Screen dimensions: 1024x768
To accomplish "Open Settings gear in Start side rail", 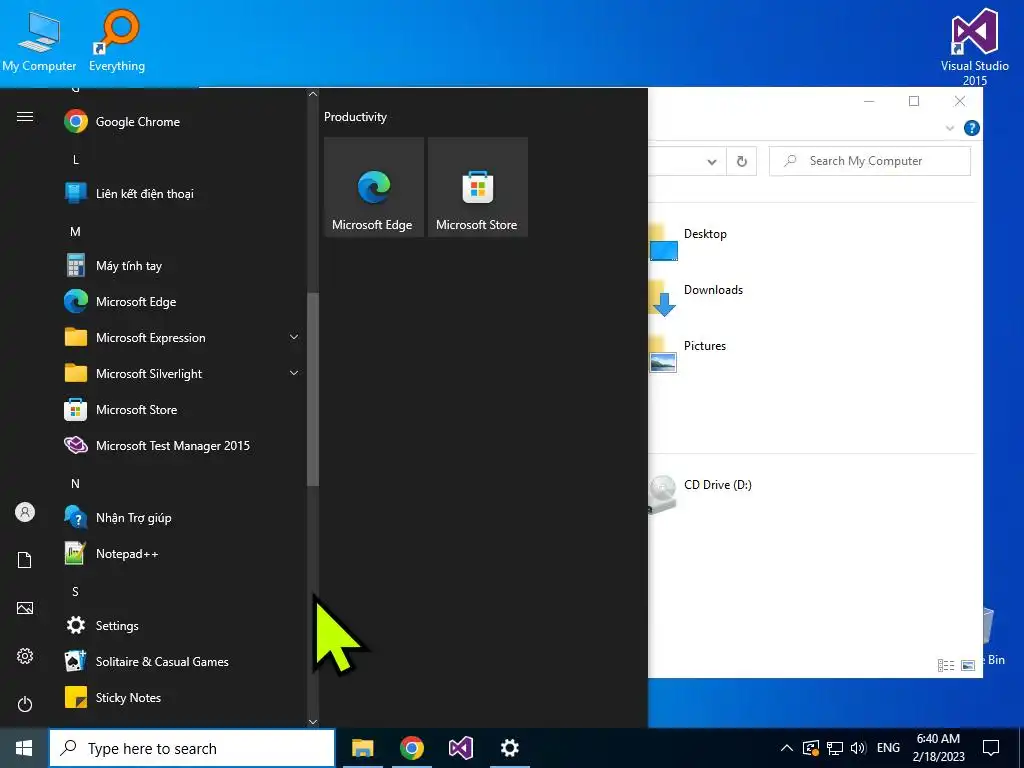I will click(25, 656).
